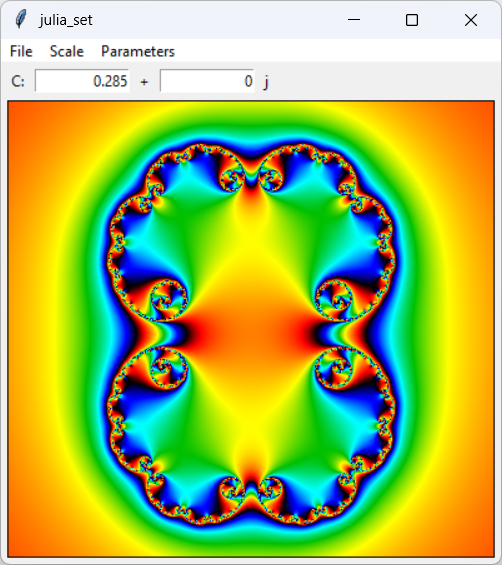Open the Parameters menu

click(x=138, y=51)
